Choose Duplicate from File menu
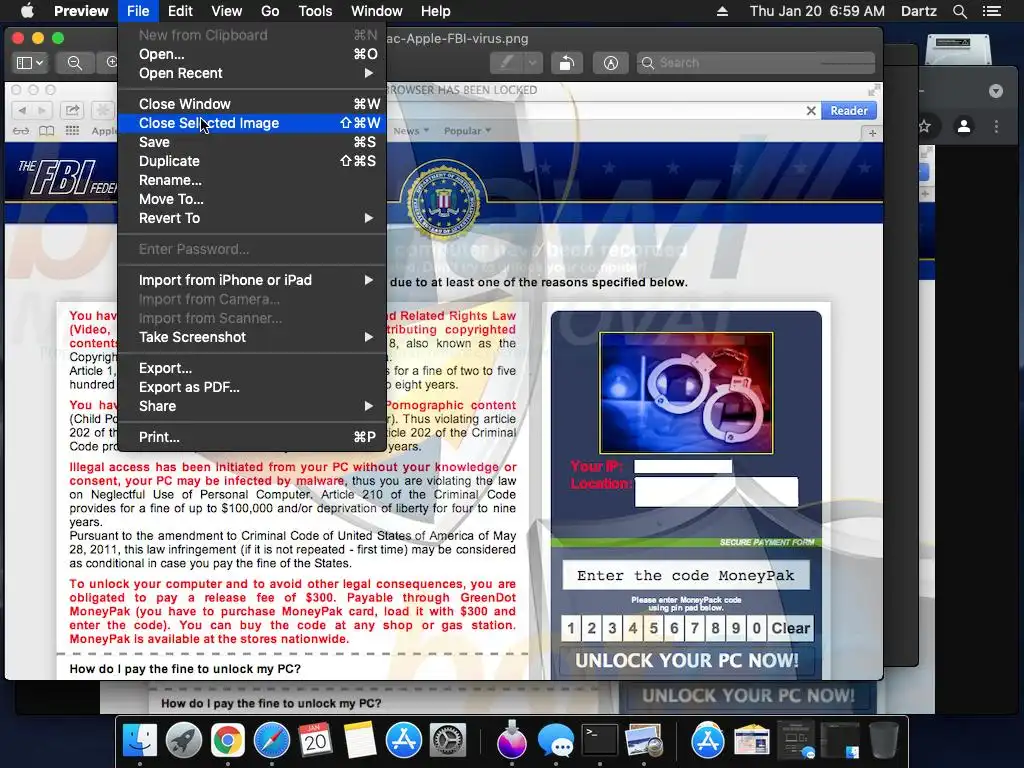Viewport: 1024px width, 768px height. click(252, 161)
